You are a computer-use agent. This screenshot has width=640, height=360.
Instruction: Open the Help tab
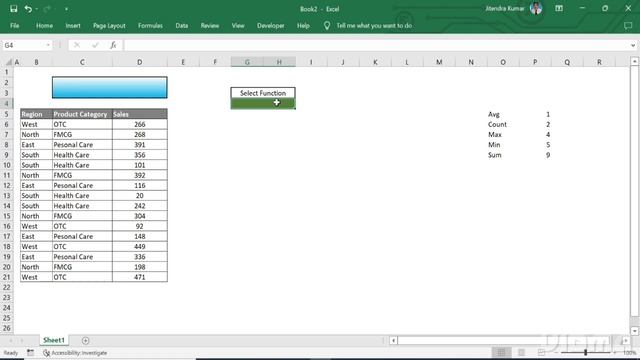(303, 25)
